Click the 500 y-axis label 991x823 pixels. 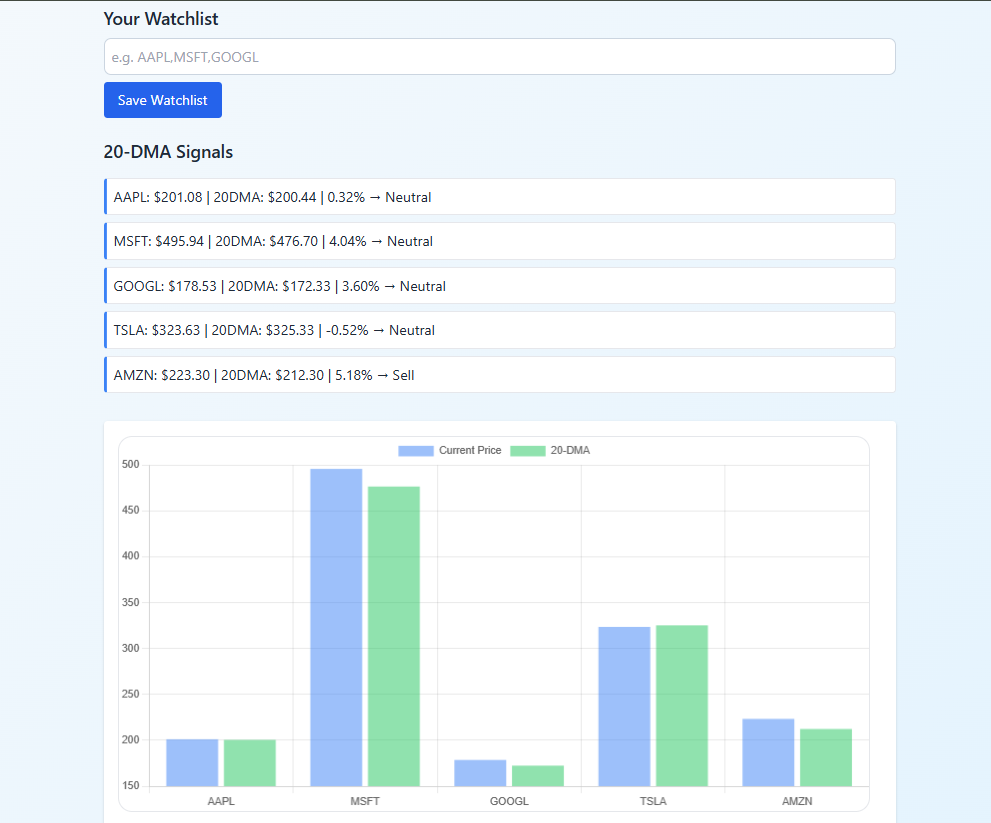tap(131, 465)
